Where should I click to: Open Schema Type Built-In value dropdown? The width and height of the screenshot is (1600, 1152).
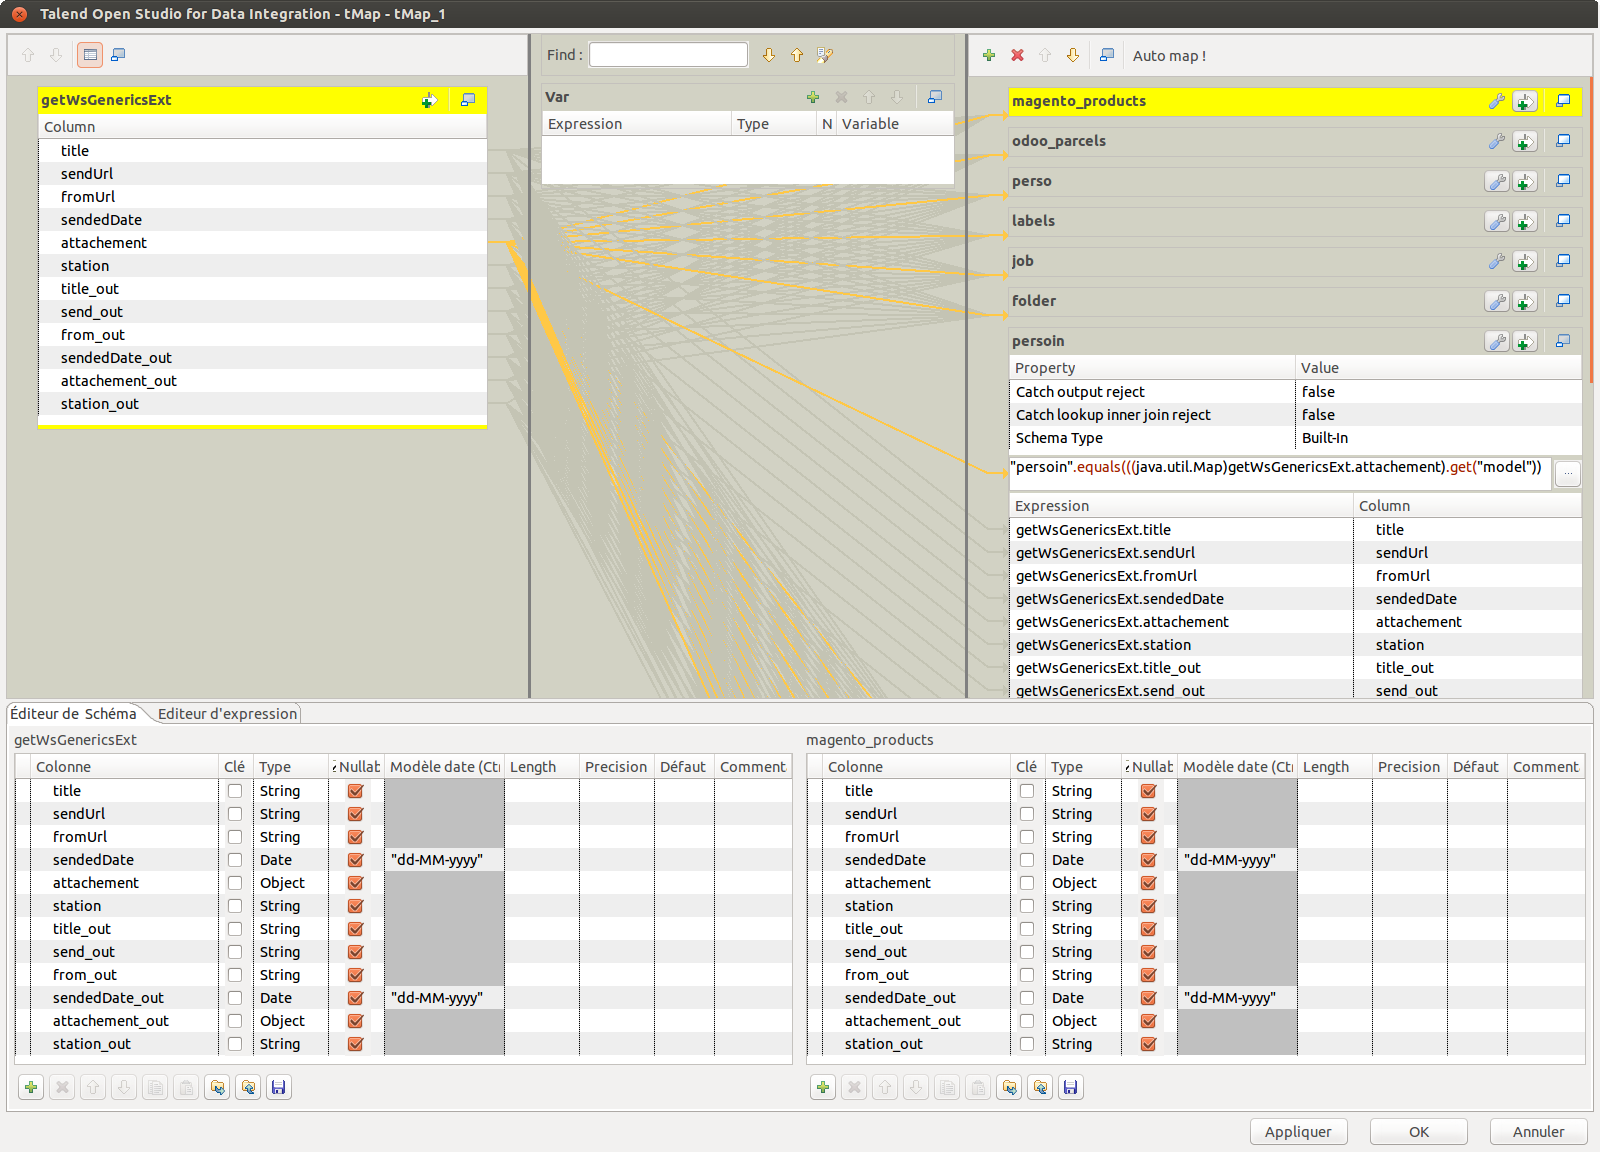(x=1439, y=438)
